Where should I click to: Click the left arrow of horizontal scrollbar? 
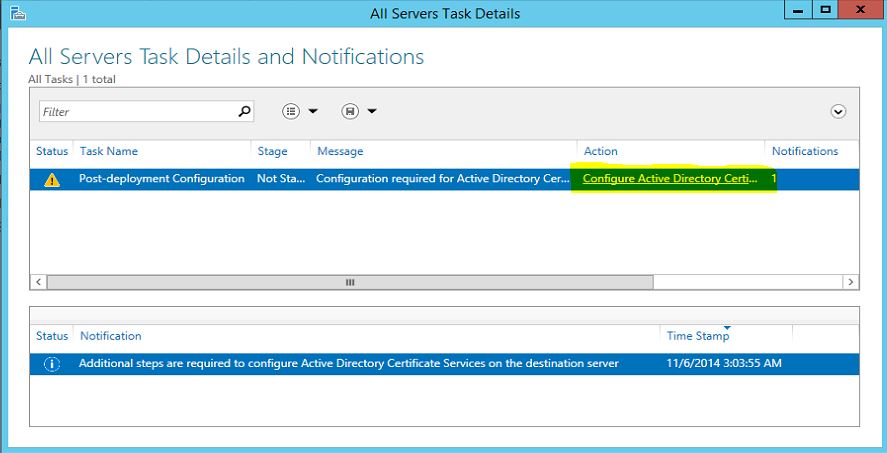[38, 282]
